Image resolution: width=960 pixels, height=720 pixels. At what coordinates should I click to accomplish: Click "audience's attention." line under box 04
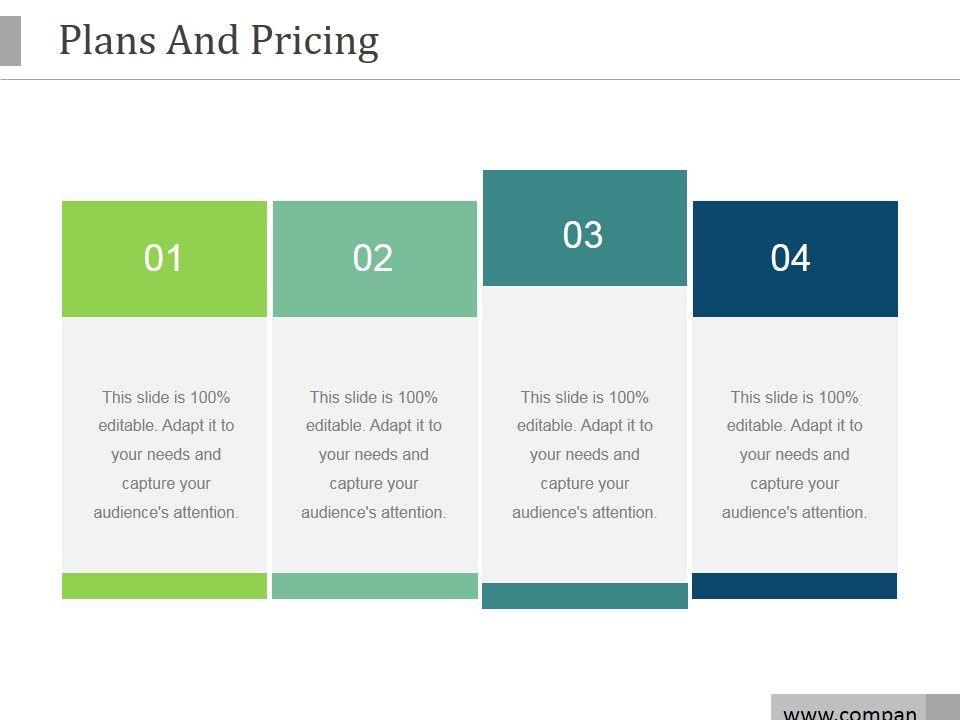click(795, 512)
